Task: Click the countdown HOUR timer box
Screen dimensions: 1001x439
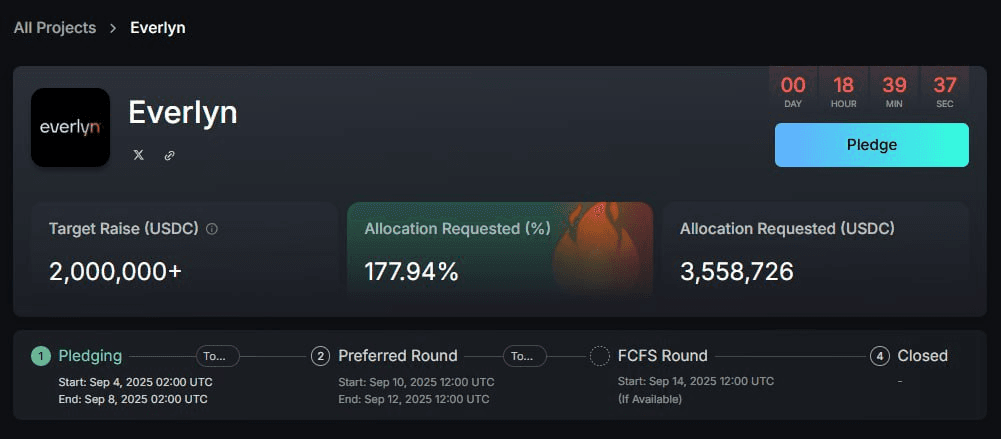Action: [x=843, y=91]
